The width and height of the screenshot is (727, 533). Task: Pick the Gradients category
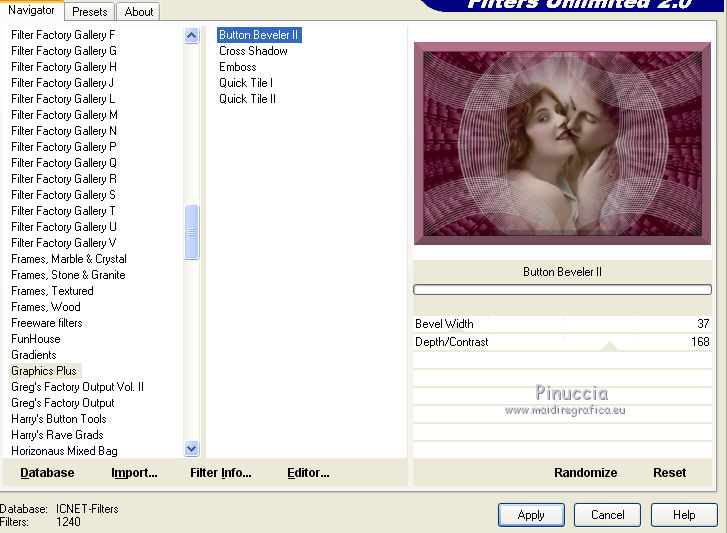pyautogui.click(x=34, y=355)
